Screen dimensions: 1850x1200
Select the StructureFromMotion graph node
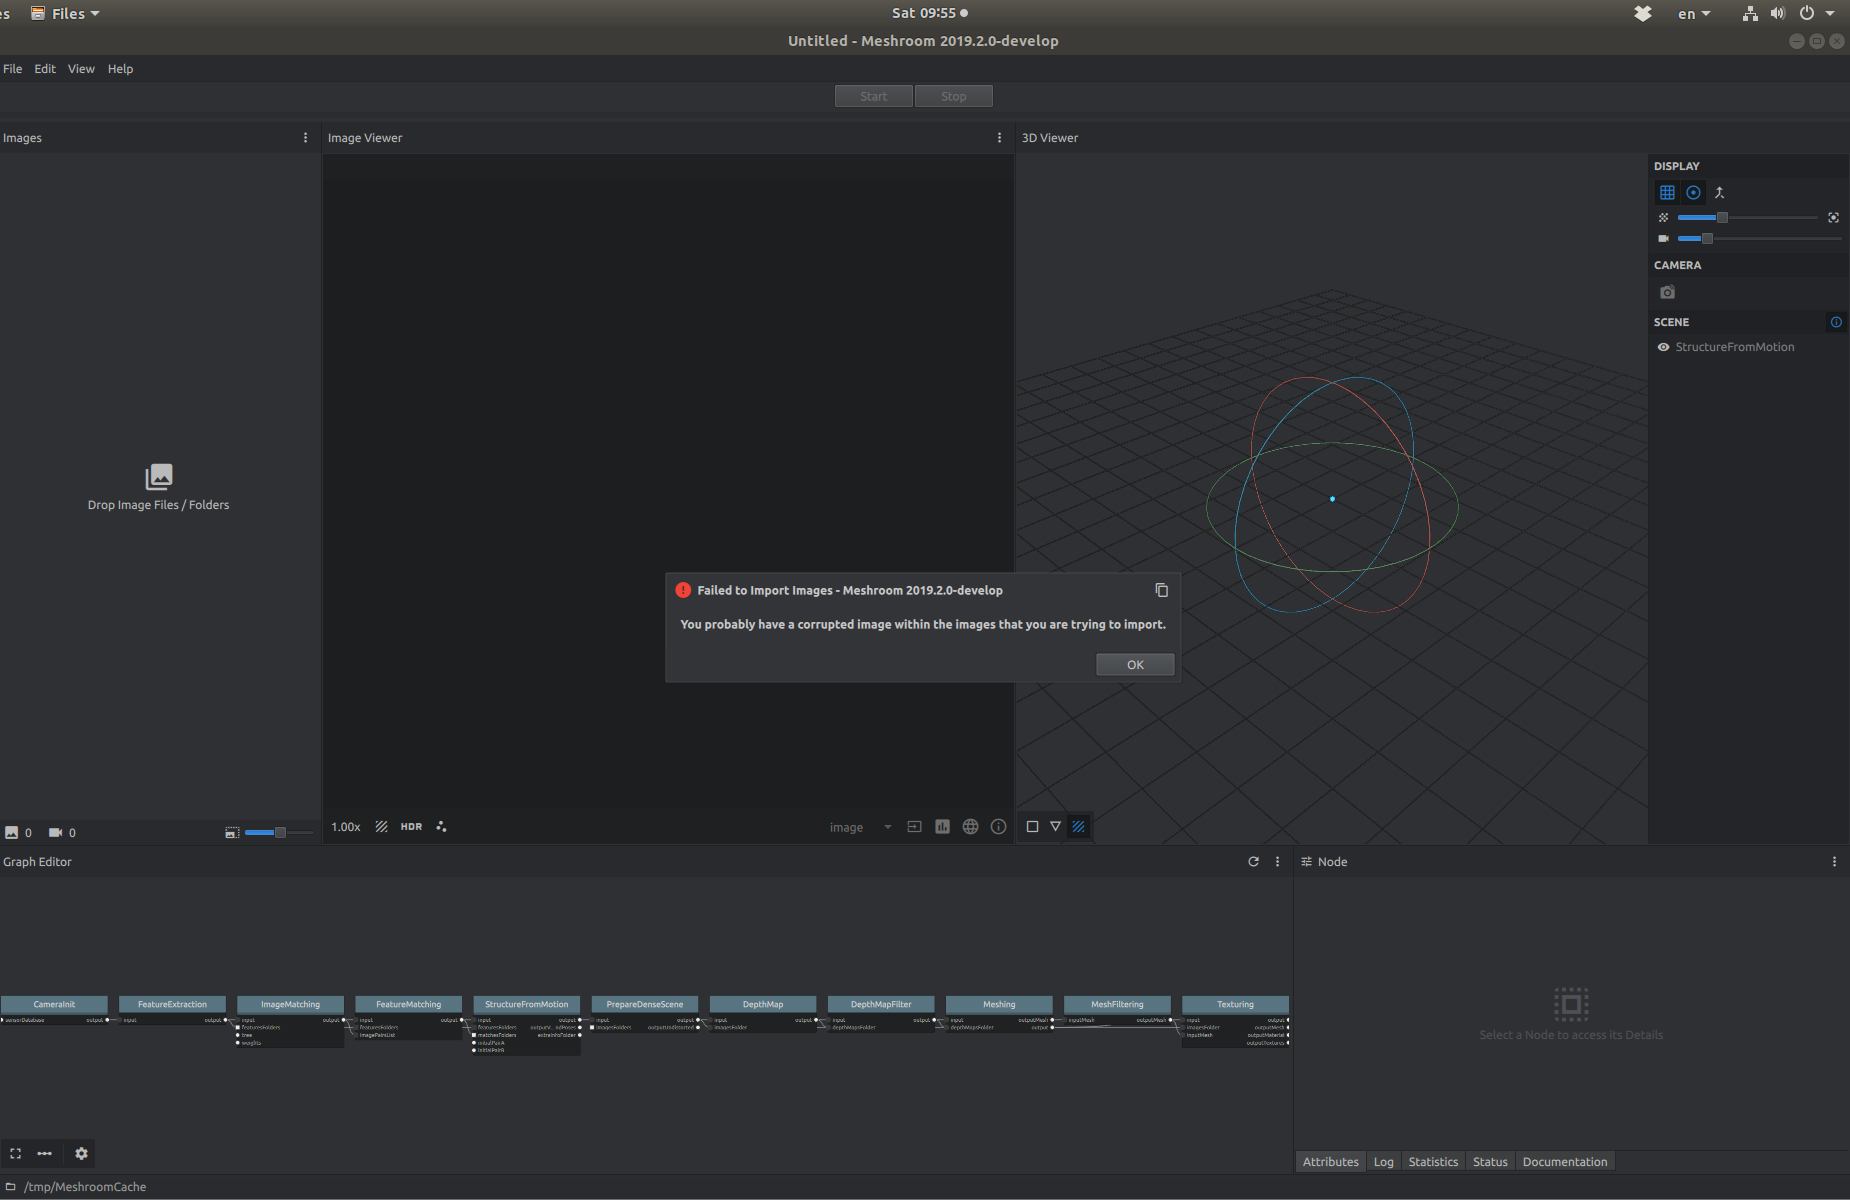526,1004
